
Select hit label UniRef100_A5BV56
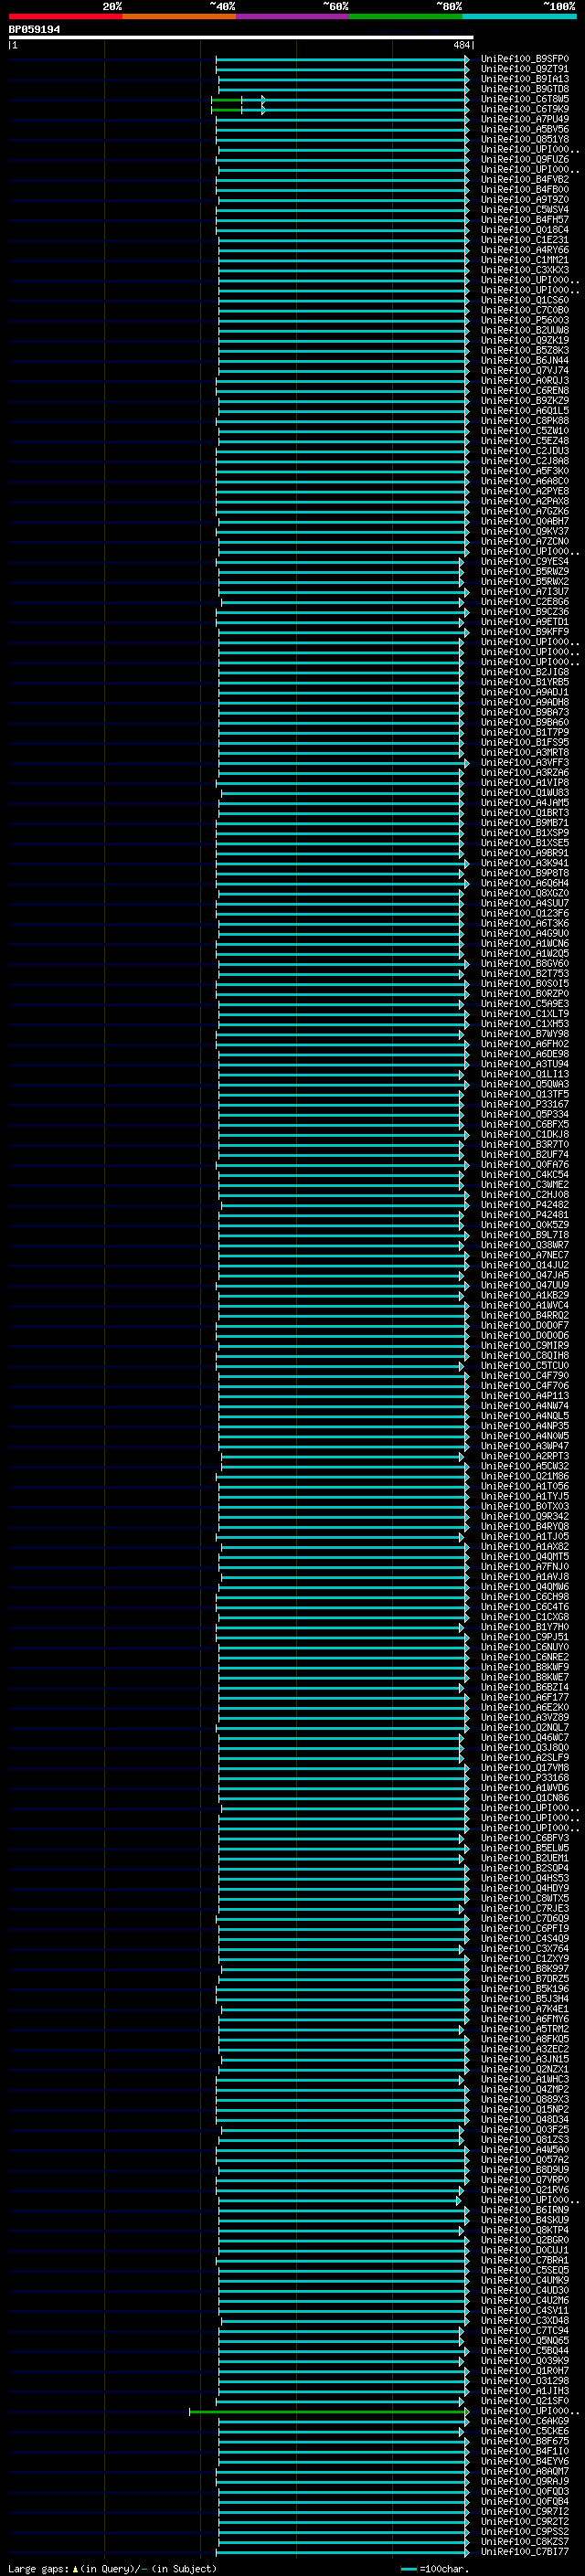coord(524,129)
